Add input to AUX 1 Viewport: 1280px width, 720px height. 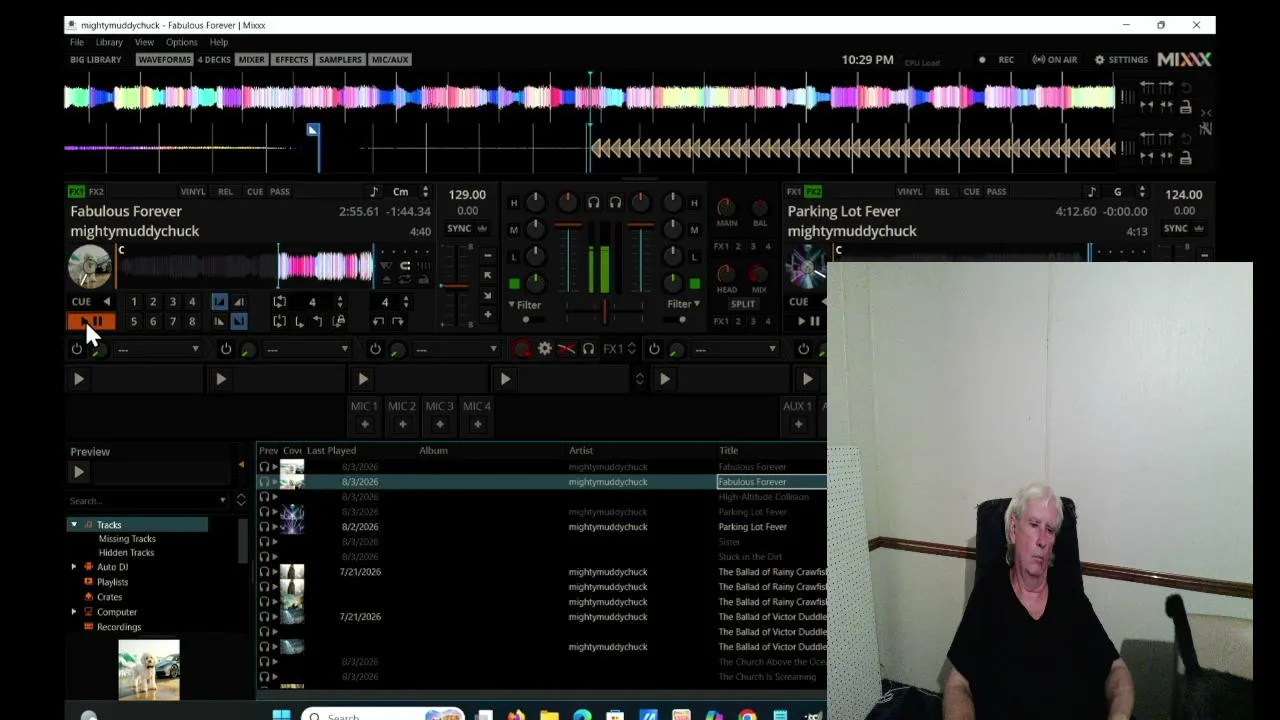click(x=797, y=424)
